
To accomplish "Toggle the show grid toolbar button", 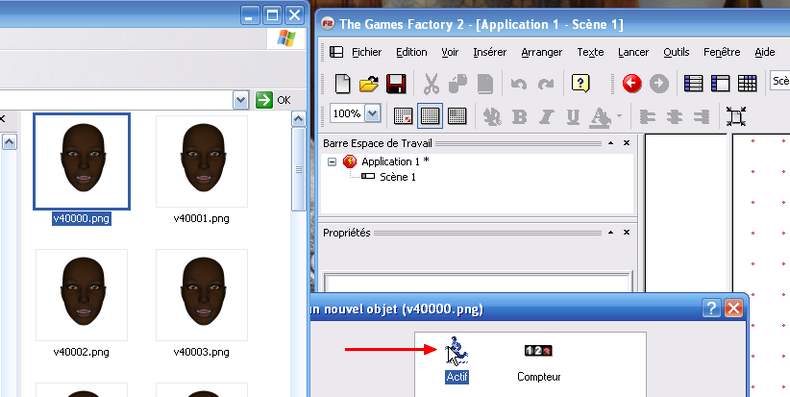I will coord(430,116).
